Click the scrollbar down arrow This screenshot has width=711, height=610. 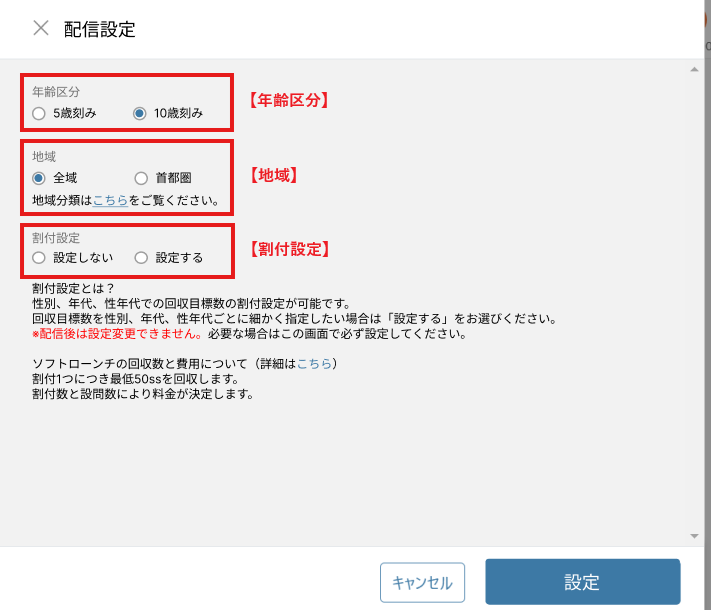coord(694,536)
